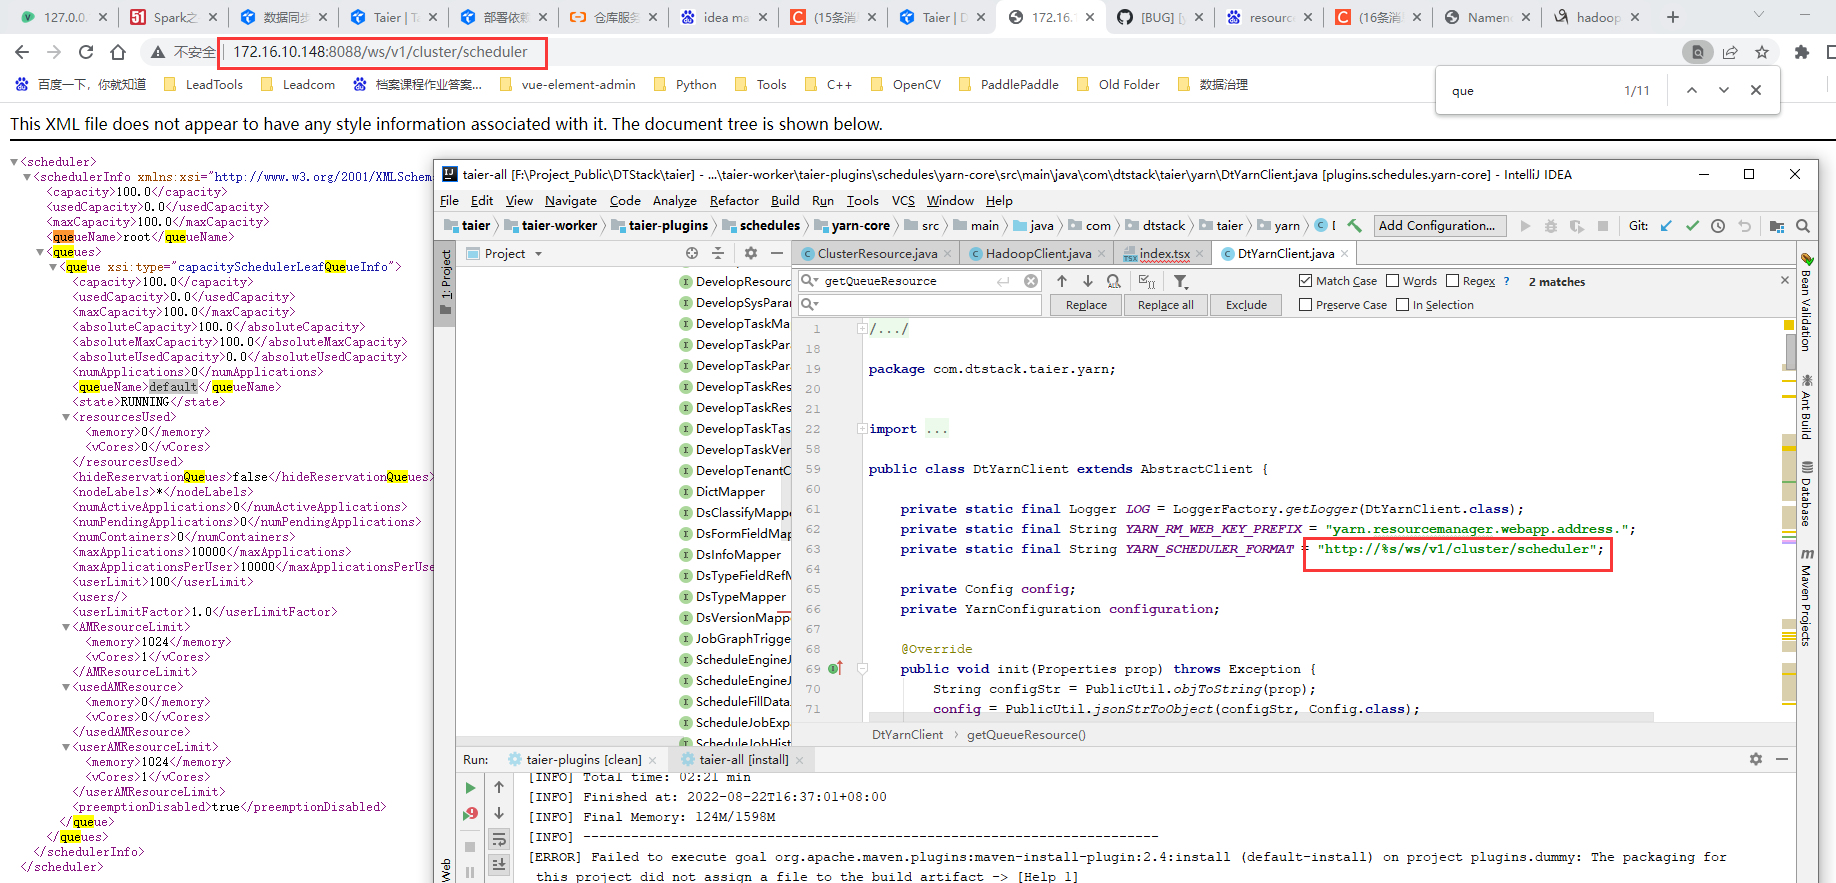Jump to next occurrence arrow in editor search
The height and width of the screenshot is (883, 1836).
pos(1088,281)
